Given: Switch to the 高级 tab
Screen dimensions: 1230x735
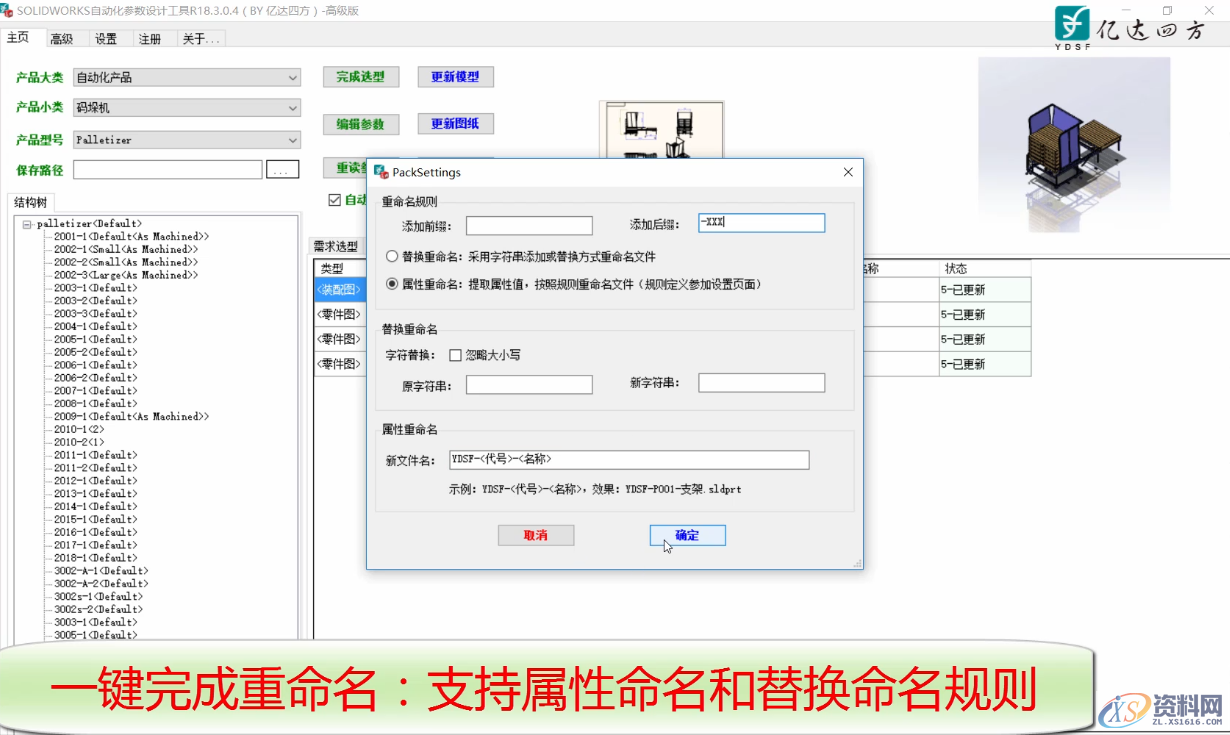Looking at the screenshot, I should [62, 38].
